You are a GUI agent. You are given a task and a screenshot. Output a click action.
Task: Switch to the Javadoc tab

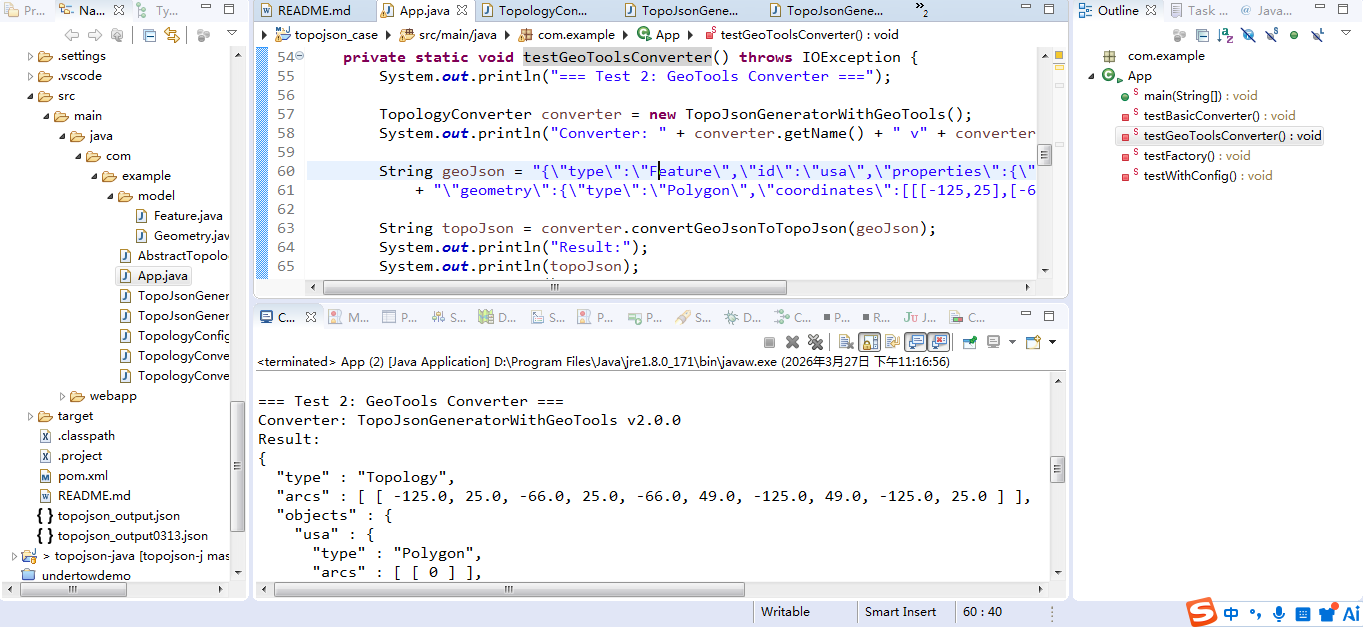tap(1267, 11)
